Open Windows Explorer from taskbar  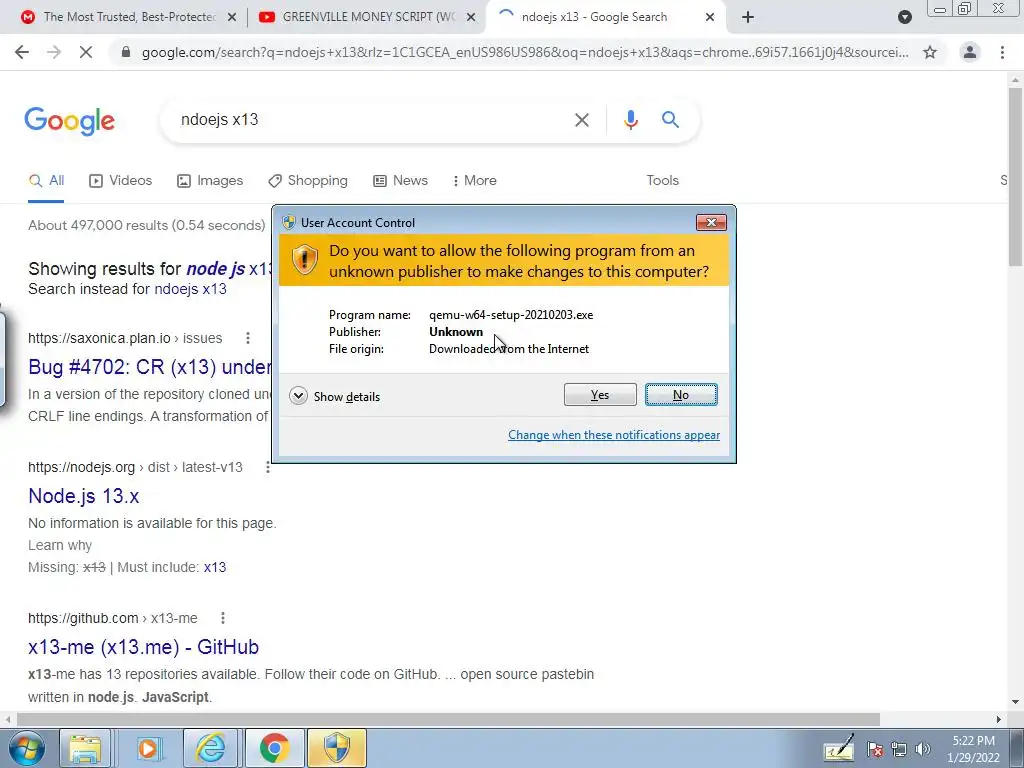[86, 748]
